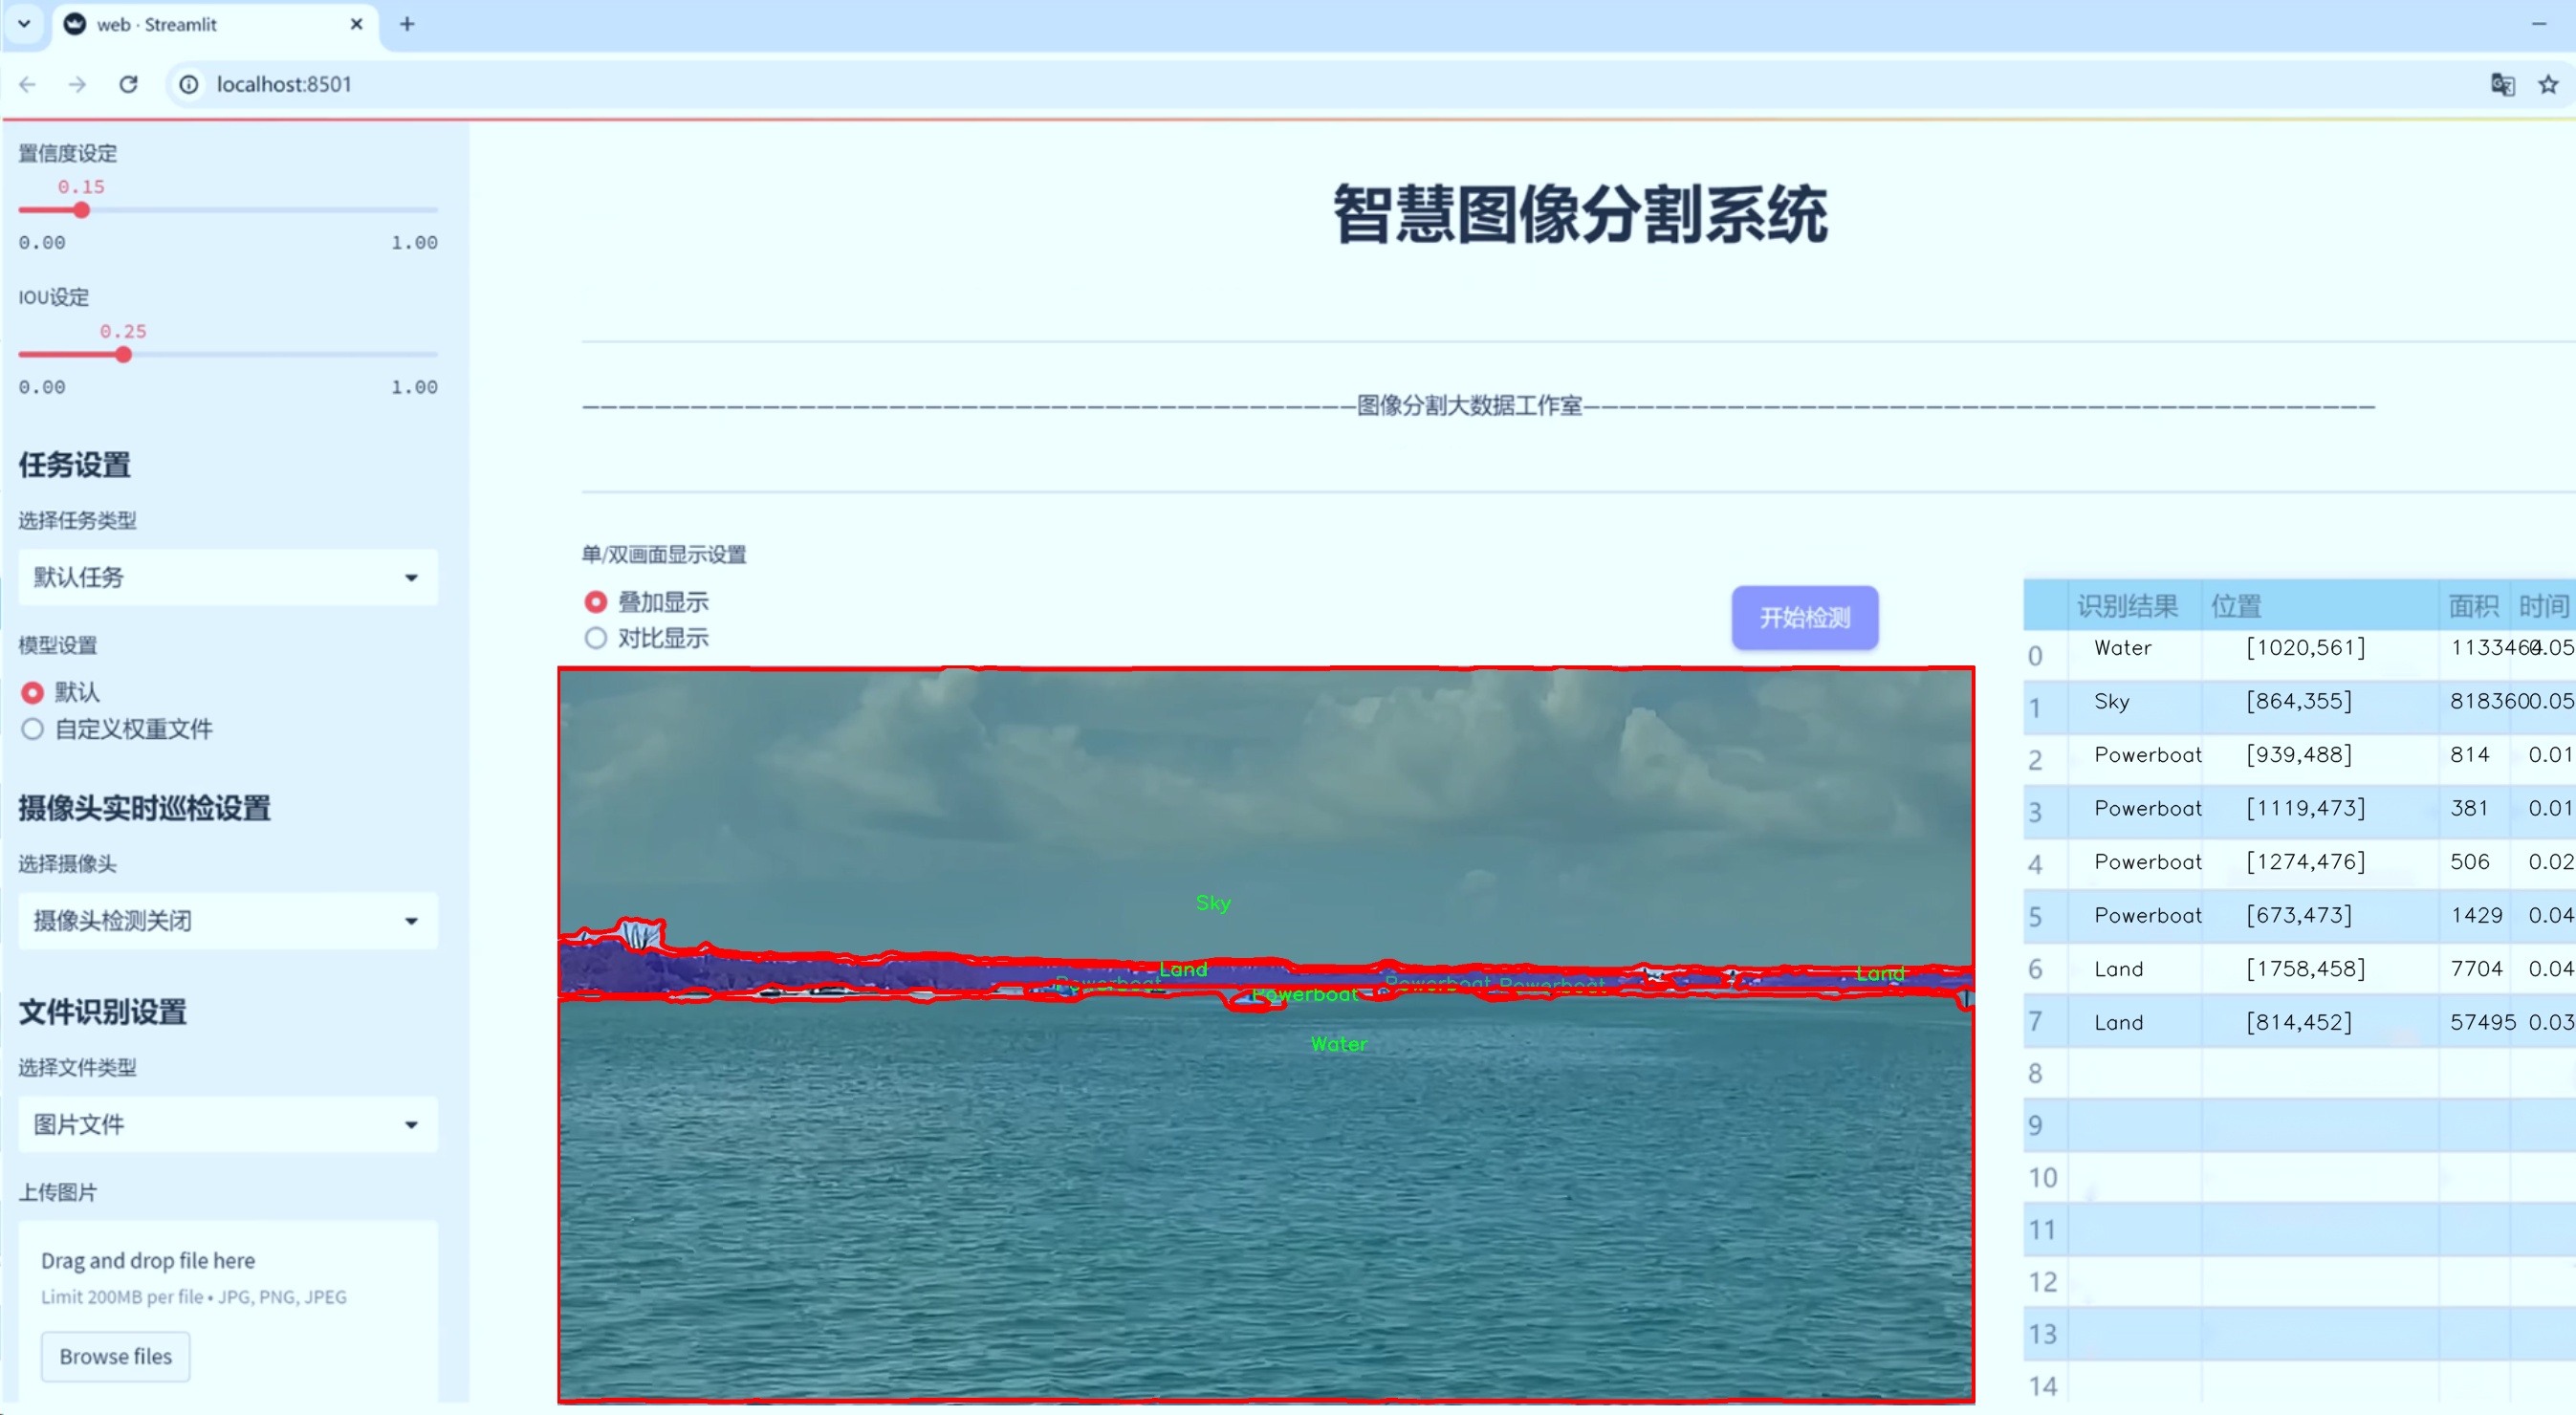
Task: Expand the 图片文件 file type dropdown
Action: pyautogui.click(x=228, y=1124)
